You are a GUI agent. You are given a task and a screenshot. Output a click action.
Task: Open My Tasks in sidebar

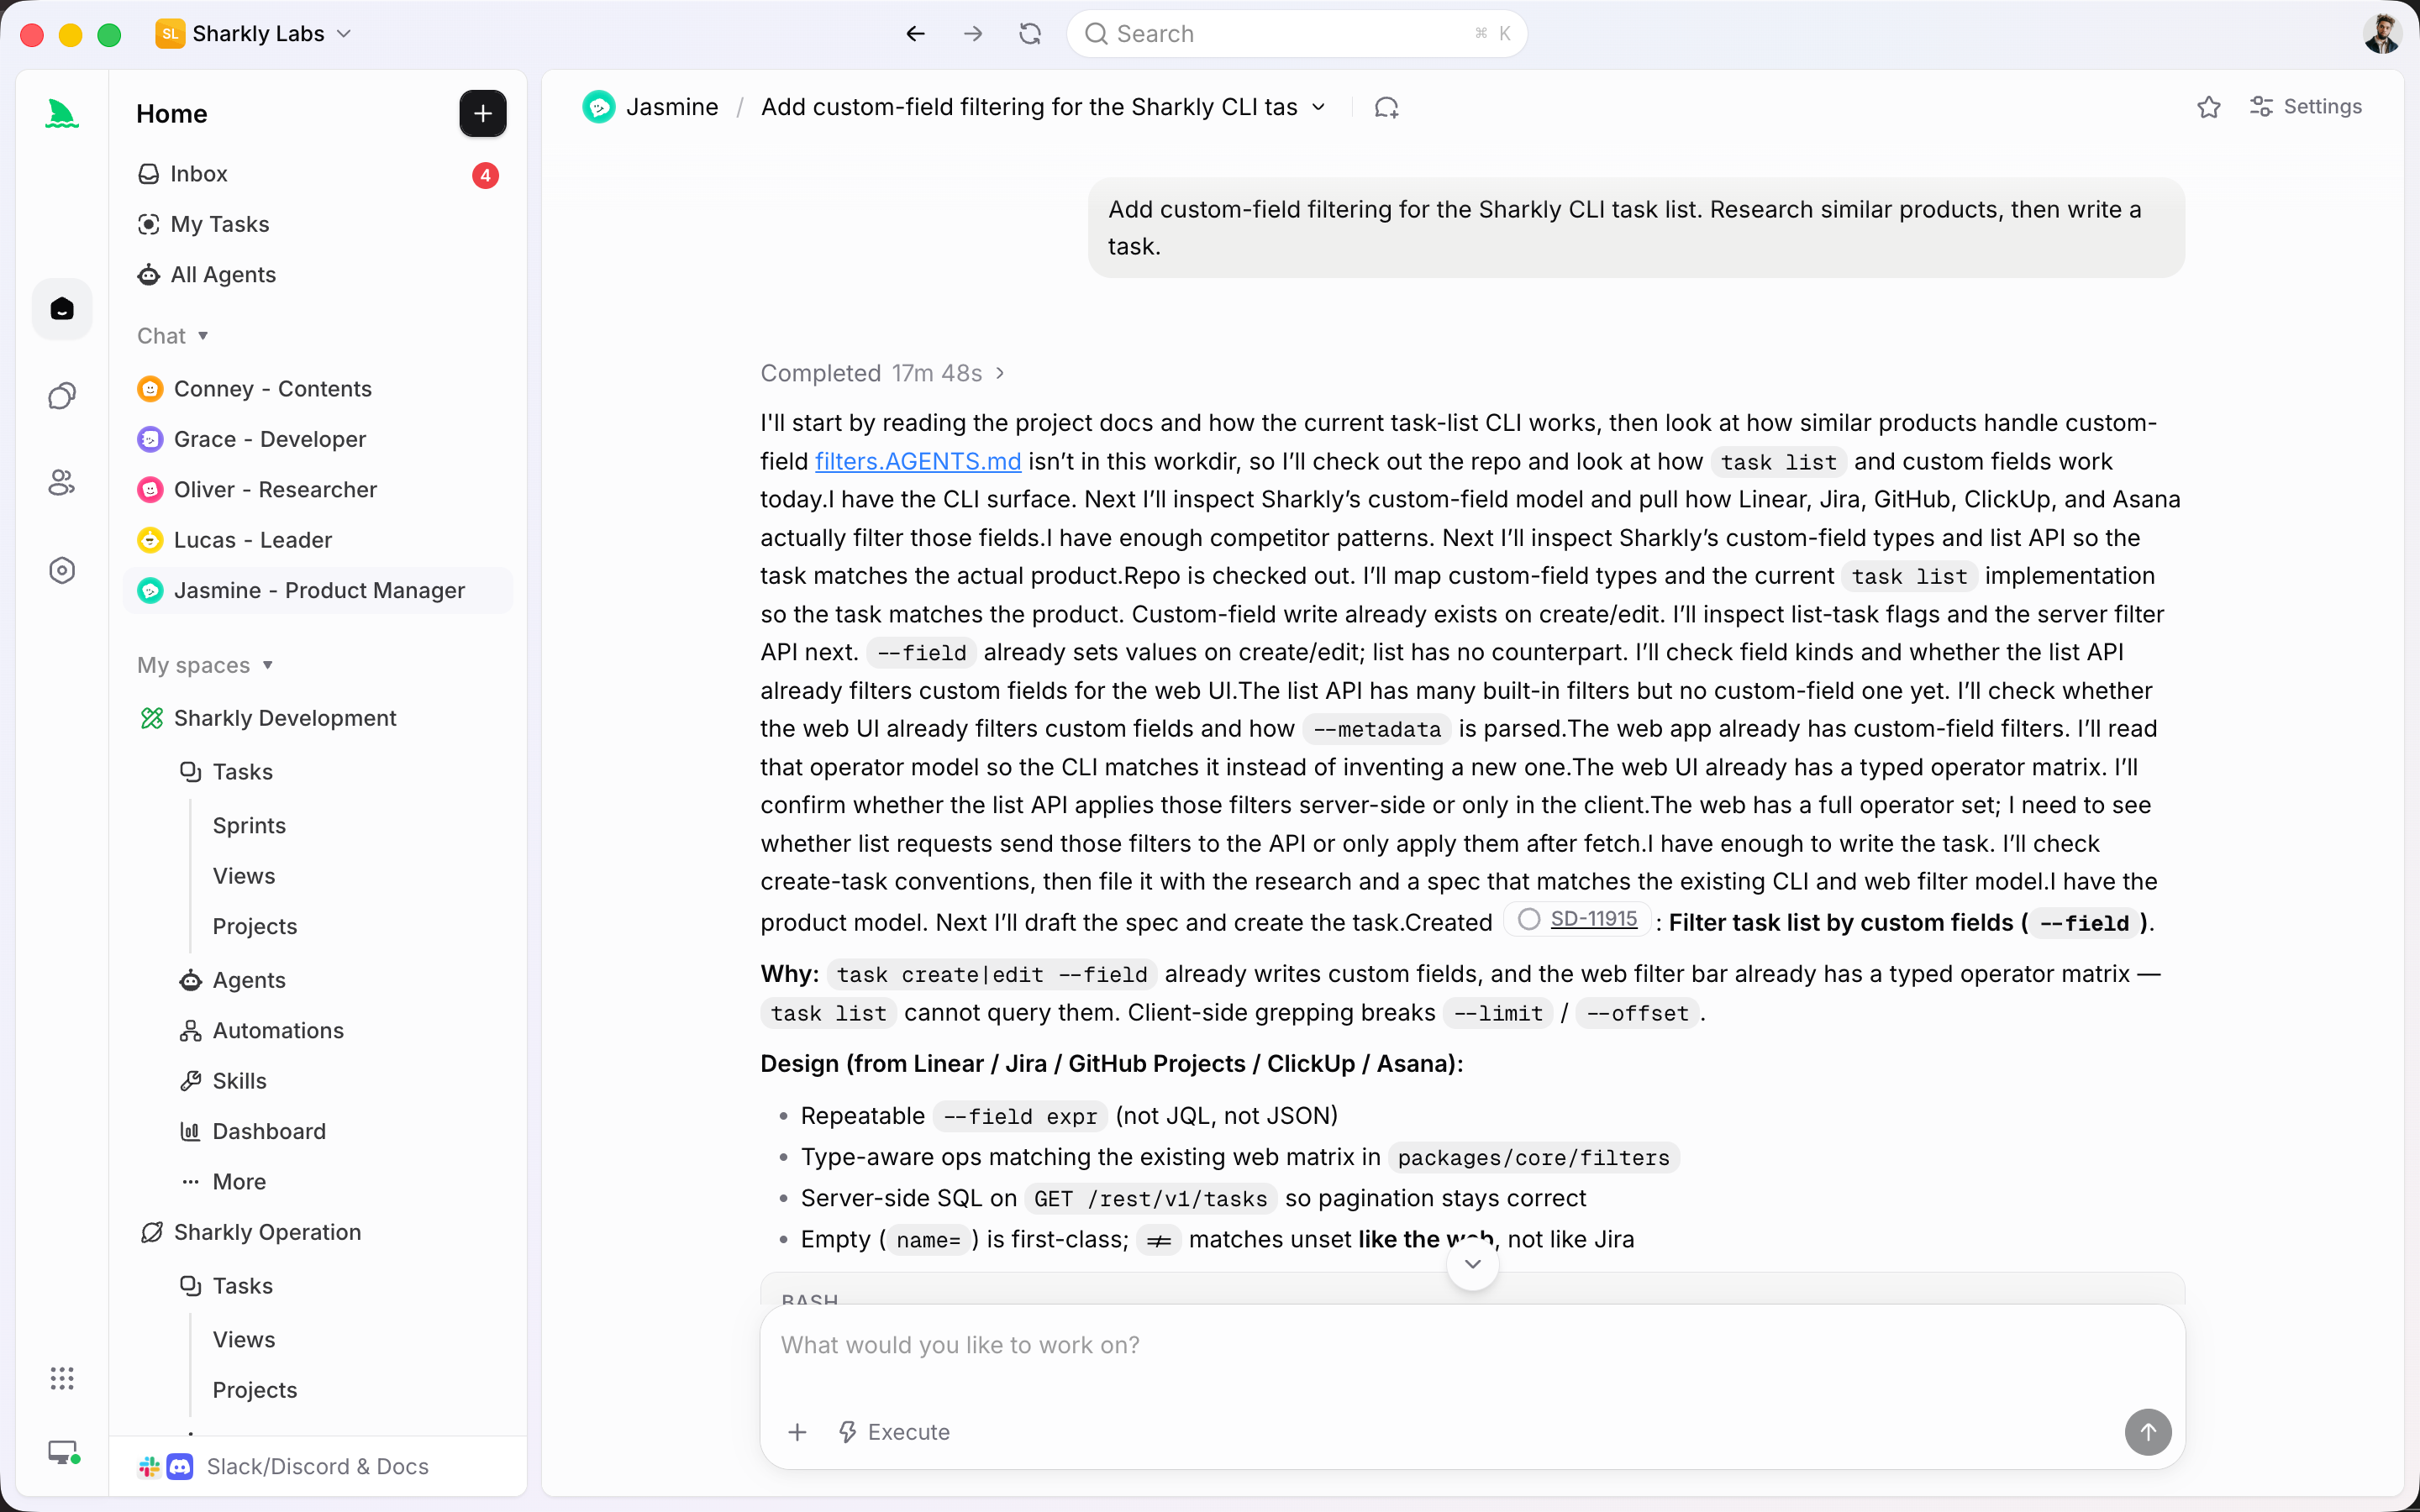[318, 224]
